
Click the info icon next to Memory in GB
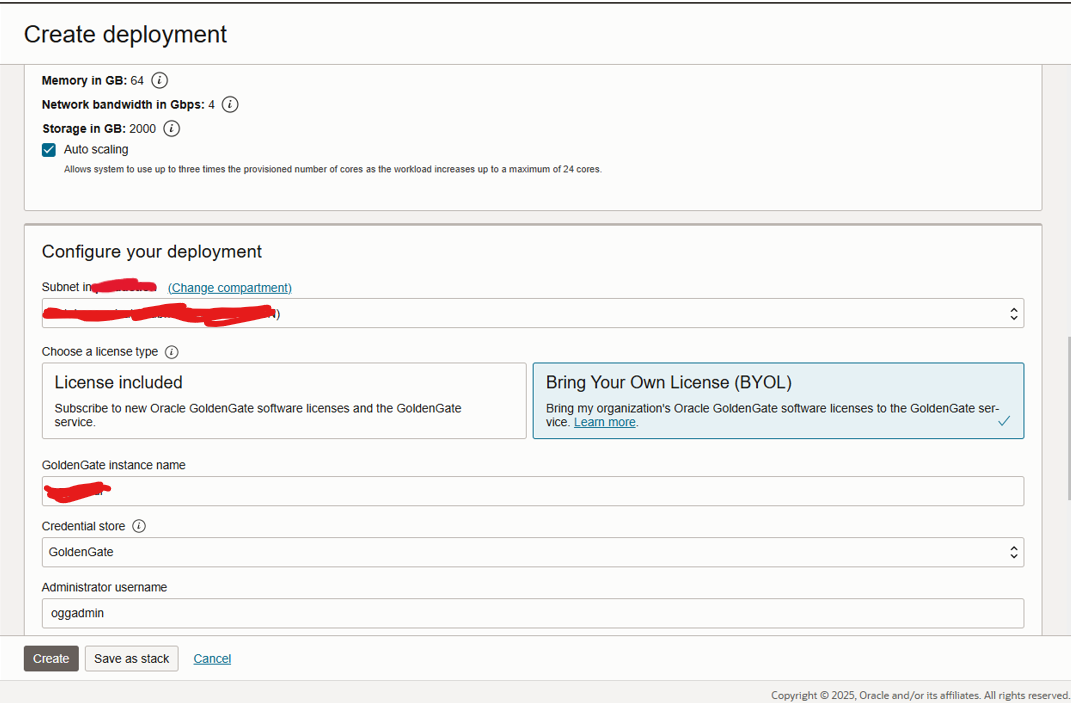(159, 81)
